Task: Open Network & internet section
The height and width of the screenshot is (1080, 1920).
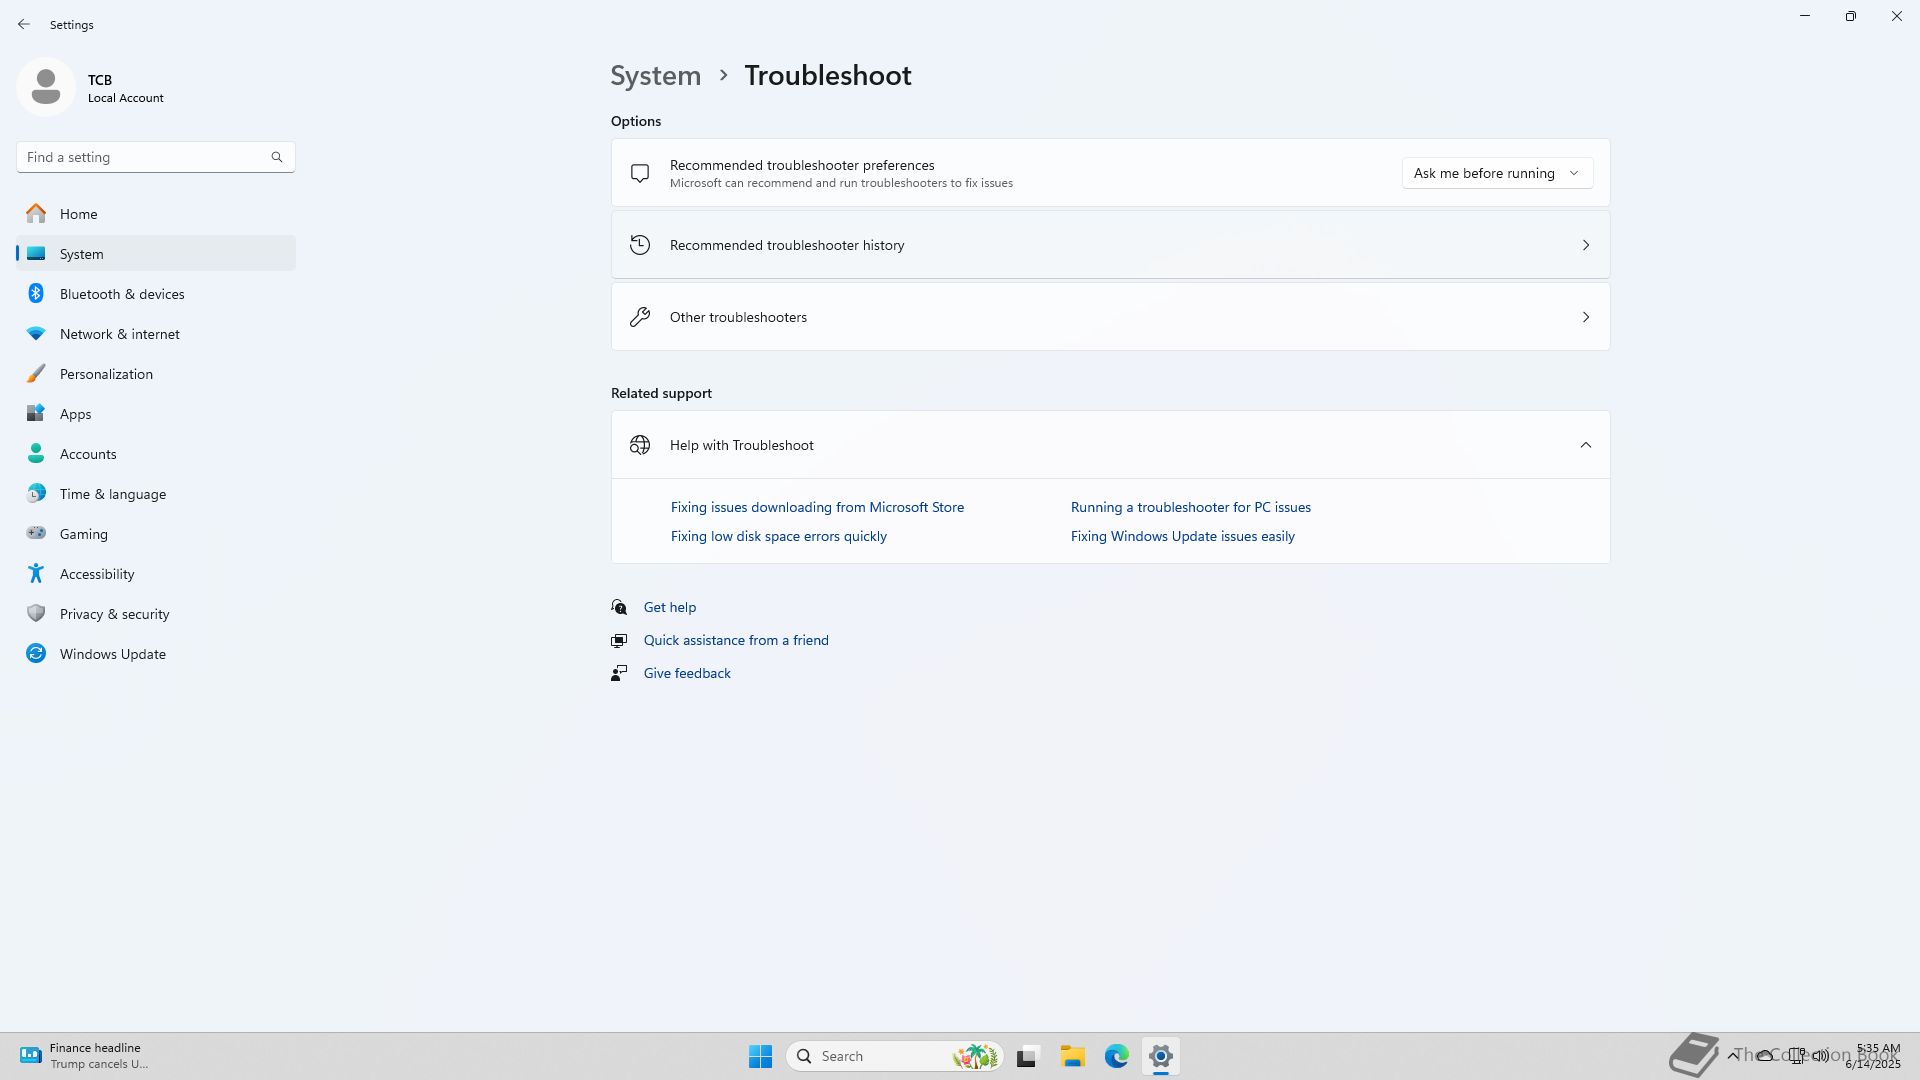Action: [119, 334]
